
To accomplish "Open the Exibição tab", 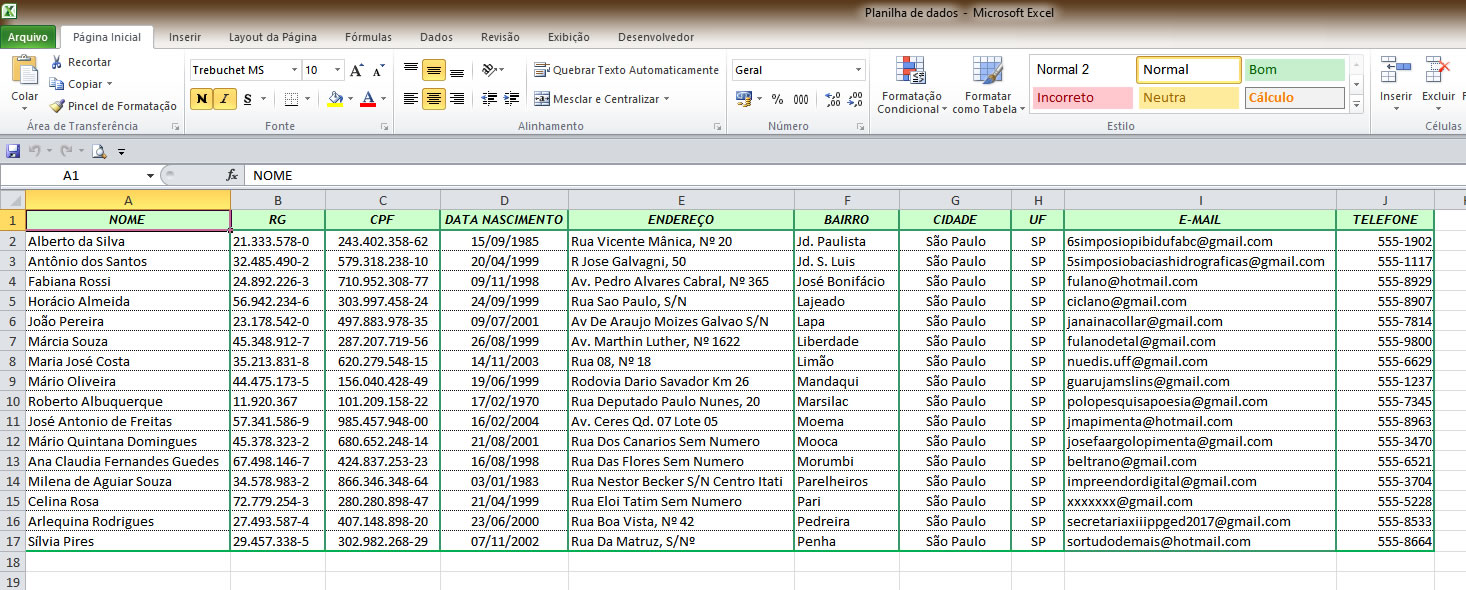I will point(569,37).
